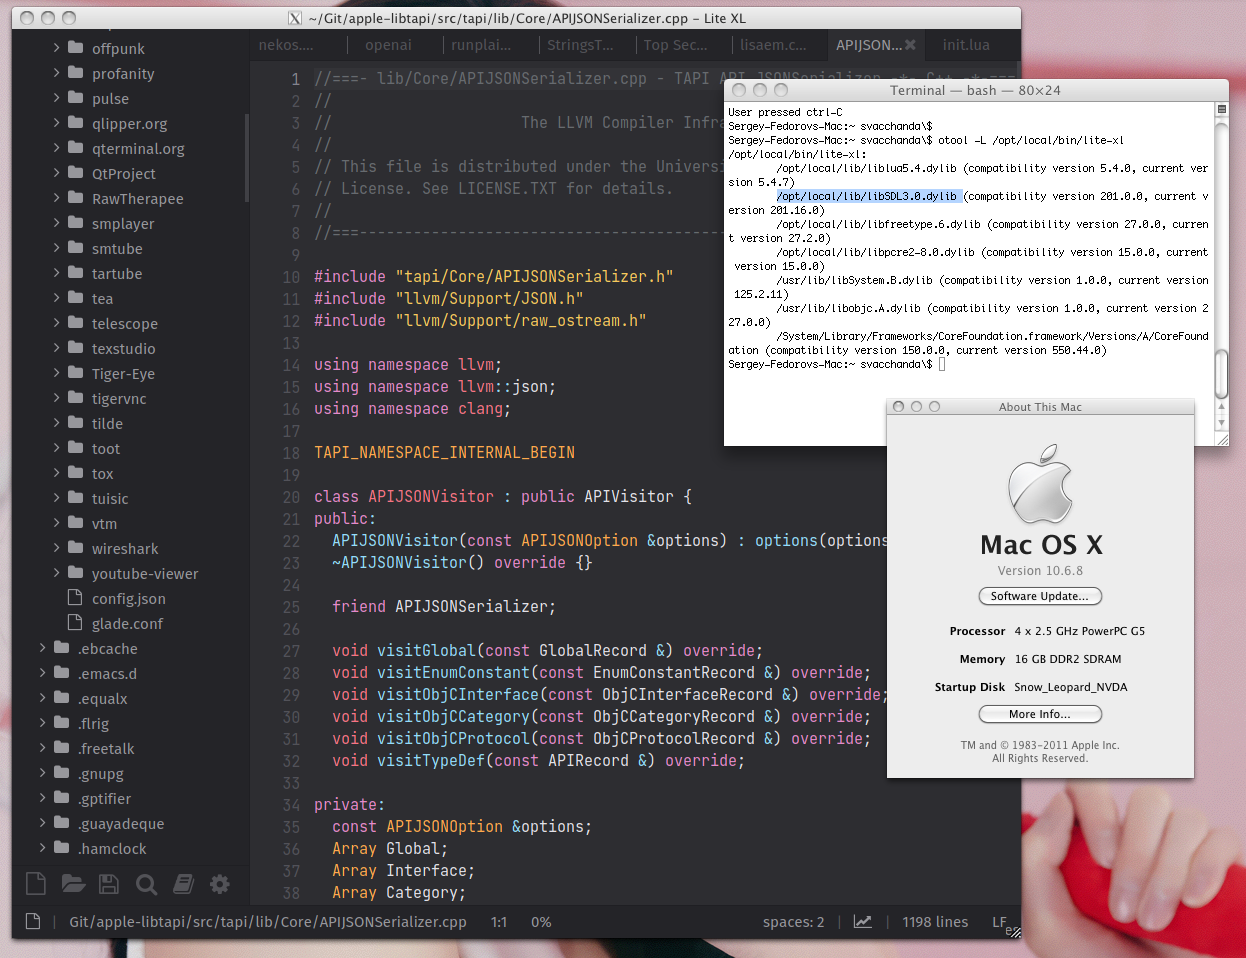This screenshot has width=1246, height=958.
Task: Select the tuisic folder row
Action: coord(130,498)
